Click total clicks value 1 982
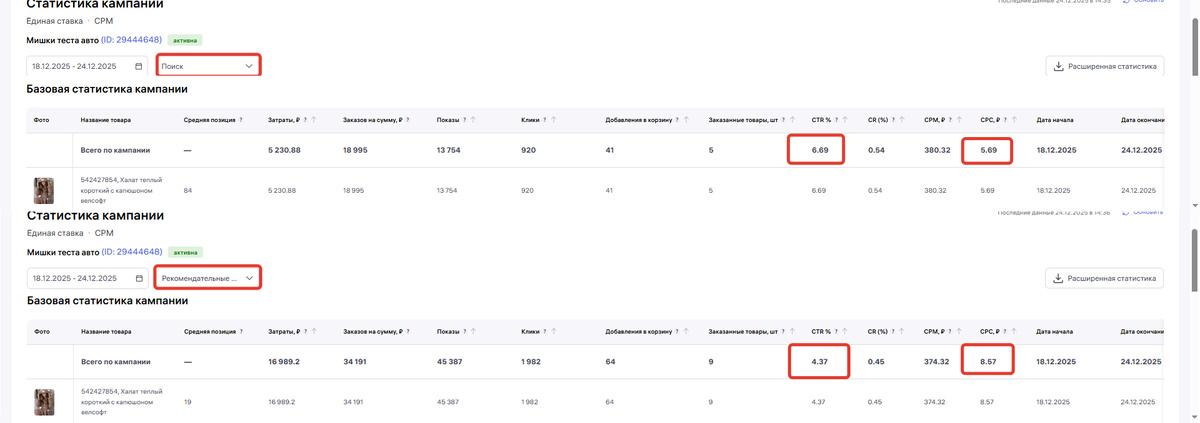This screenshot has height=423, width=1200. (533, 362)
